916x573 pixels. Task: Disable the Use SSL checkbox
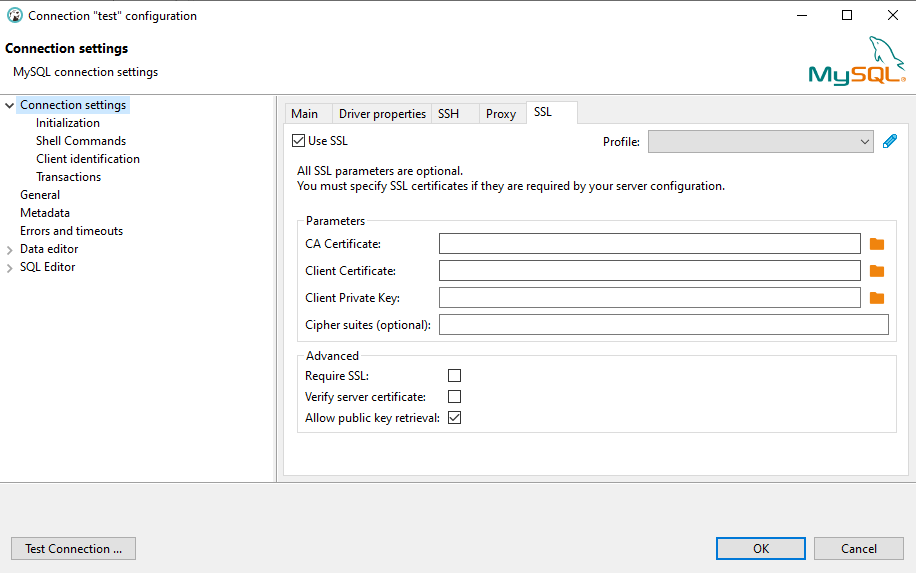coord(299,141)
